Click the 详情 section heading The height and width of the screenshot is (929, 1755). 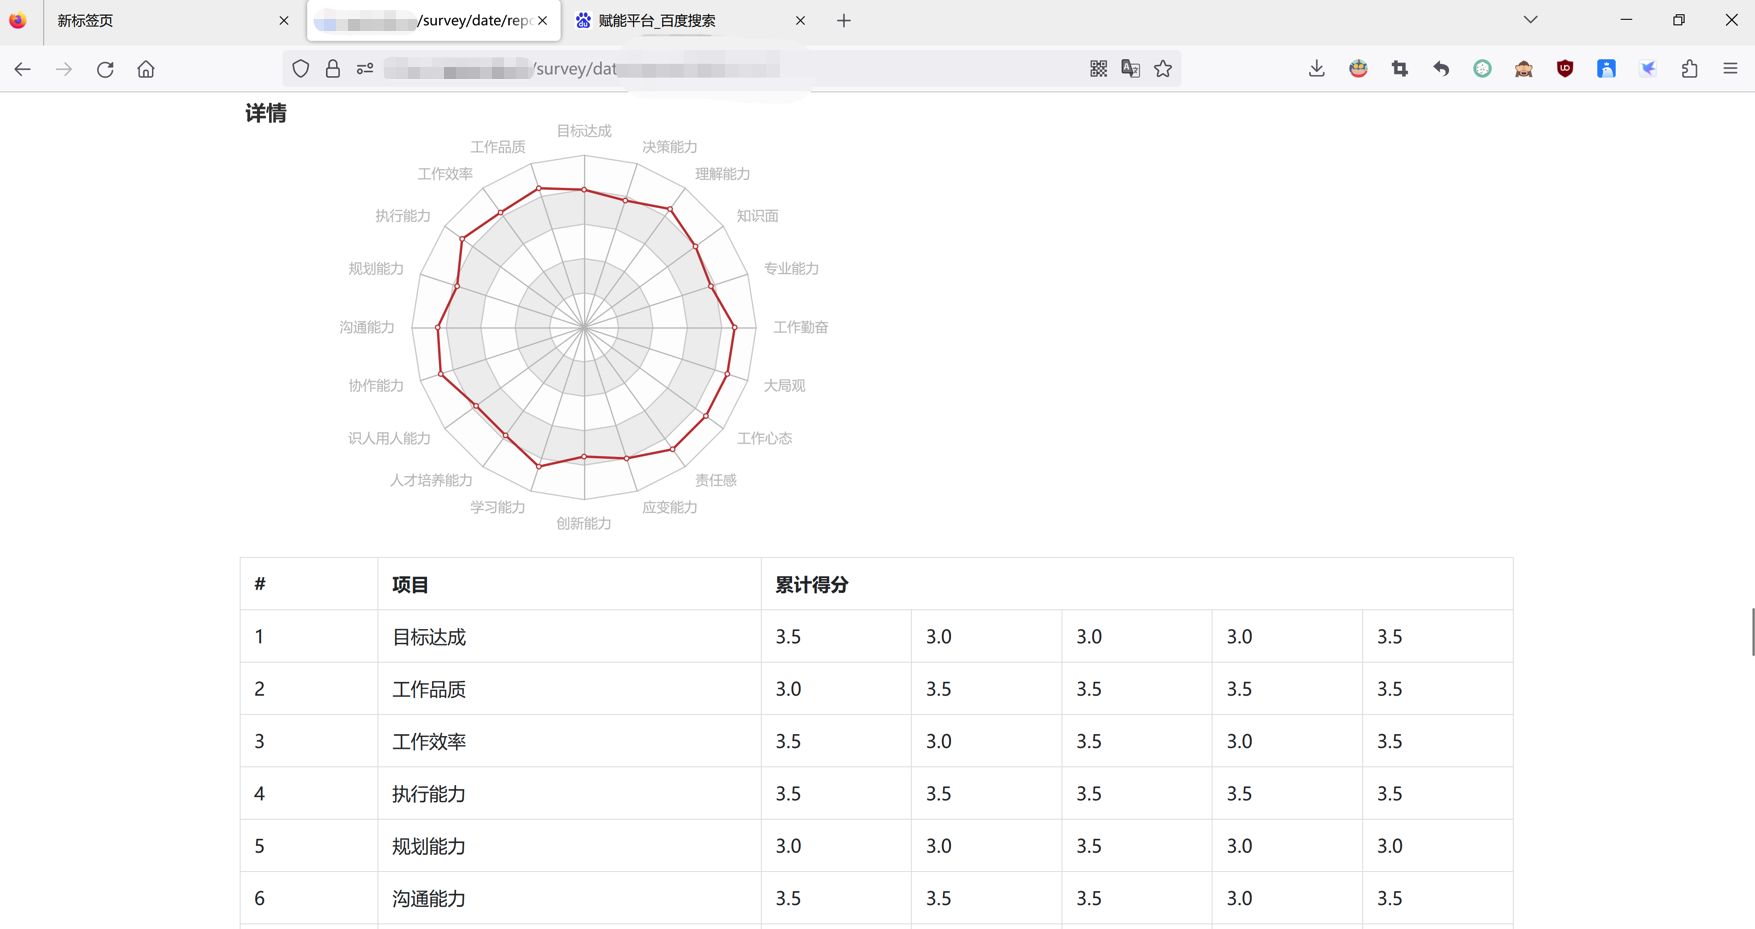266,114
